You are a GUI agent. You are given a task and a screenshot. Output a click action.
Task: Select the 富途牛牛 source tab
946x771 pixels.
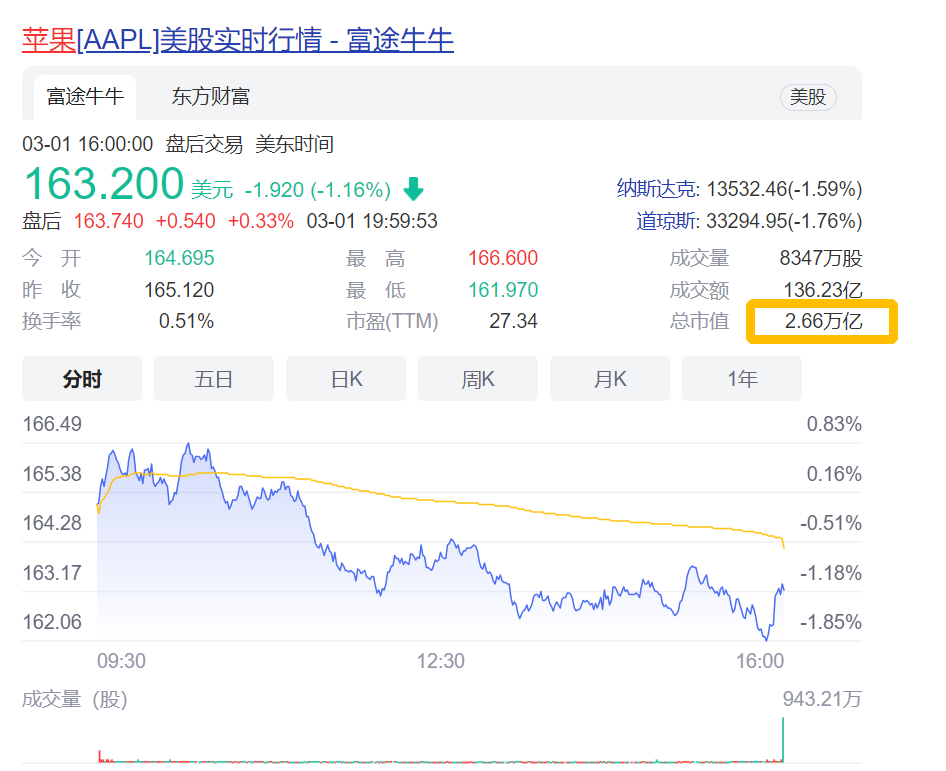coord(85,97)
